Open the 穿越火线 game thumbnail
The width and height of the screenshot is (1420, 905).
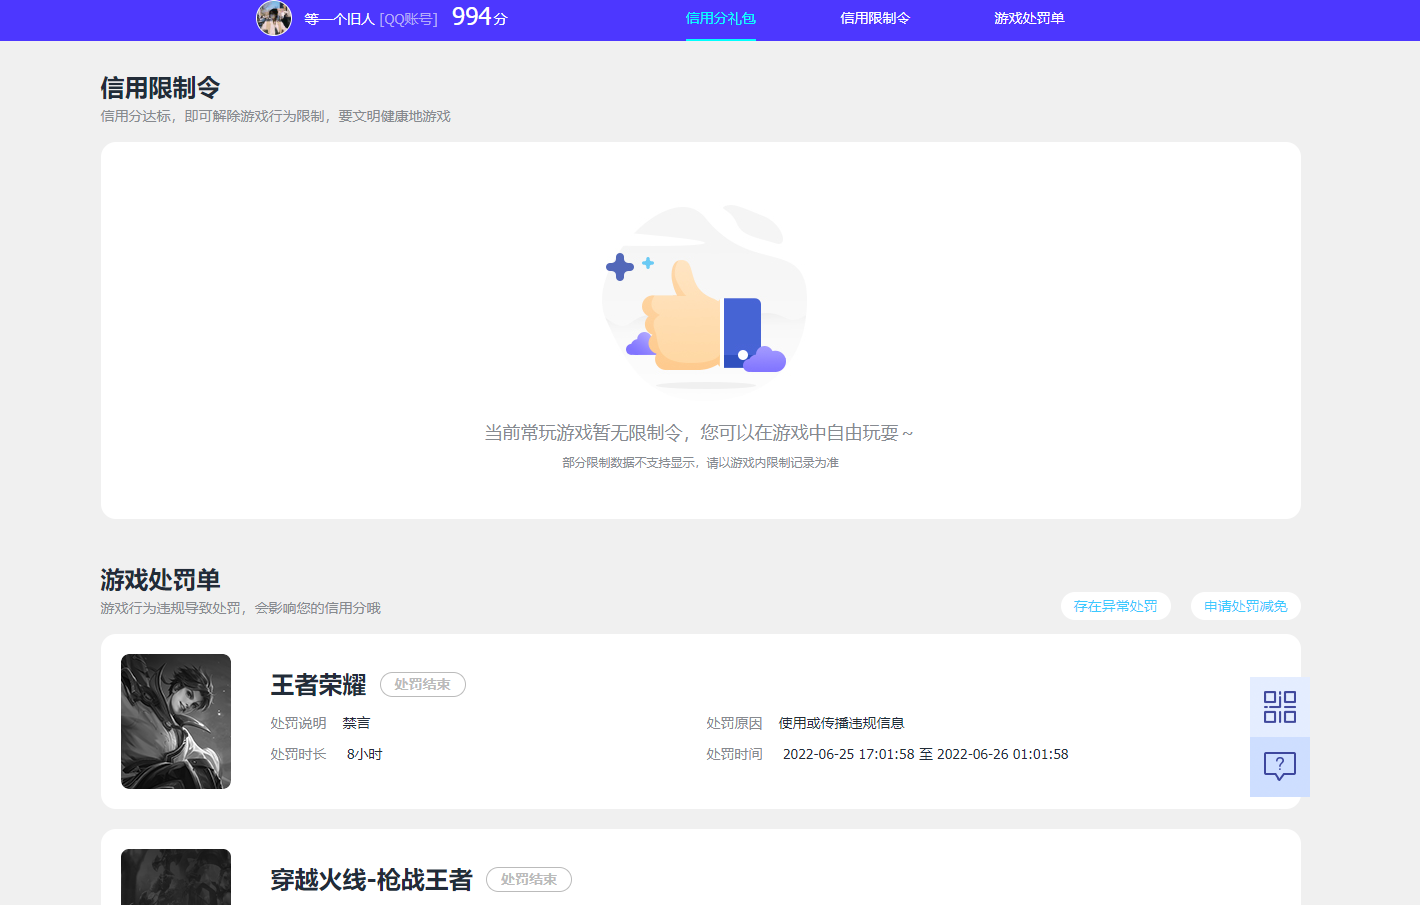coord(176,877)
